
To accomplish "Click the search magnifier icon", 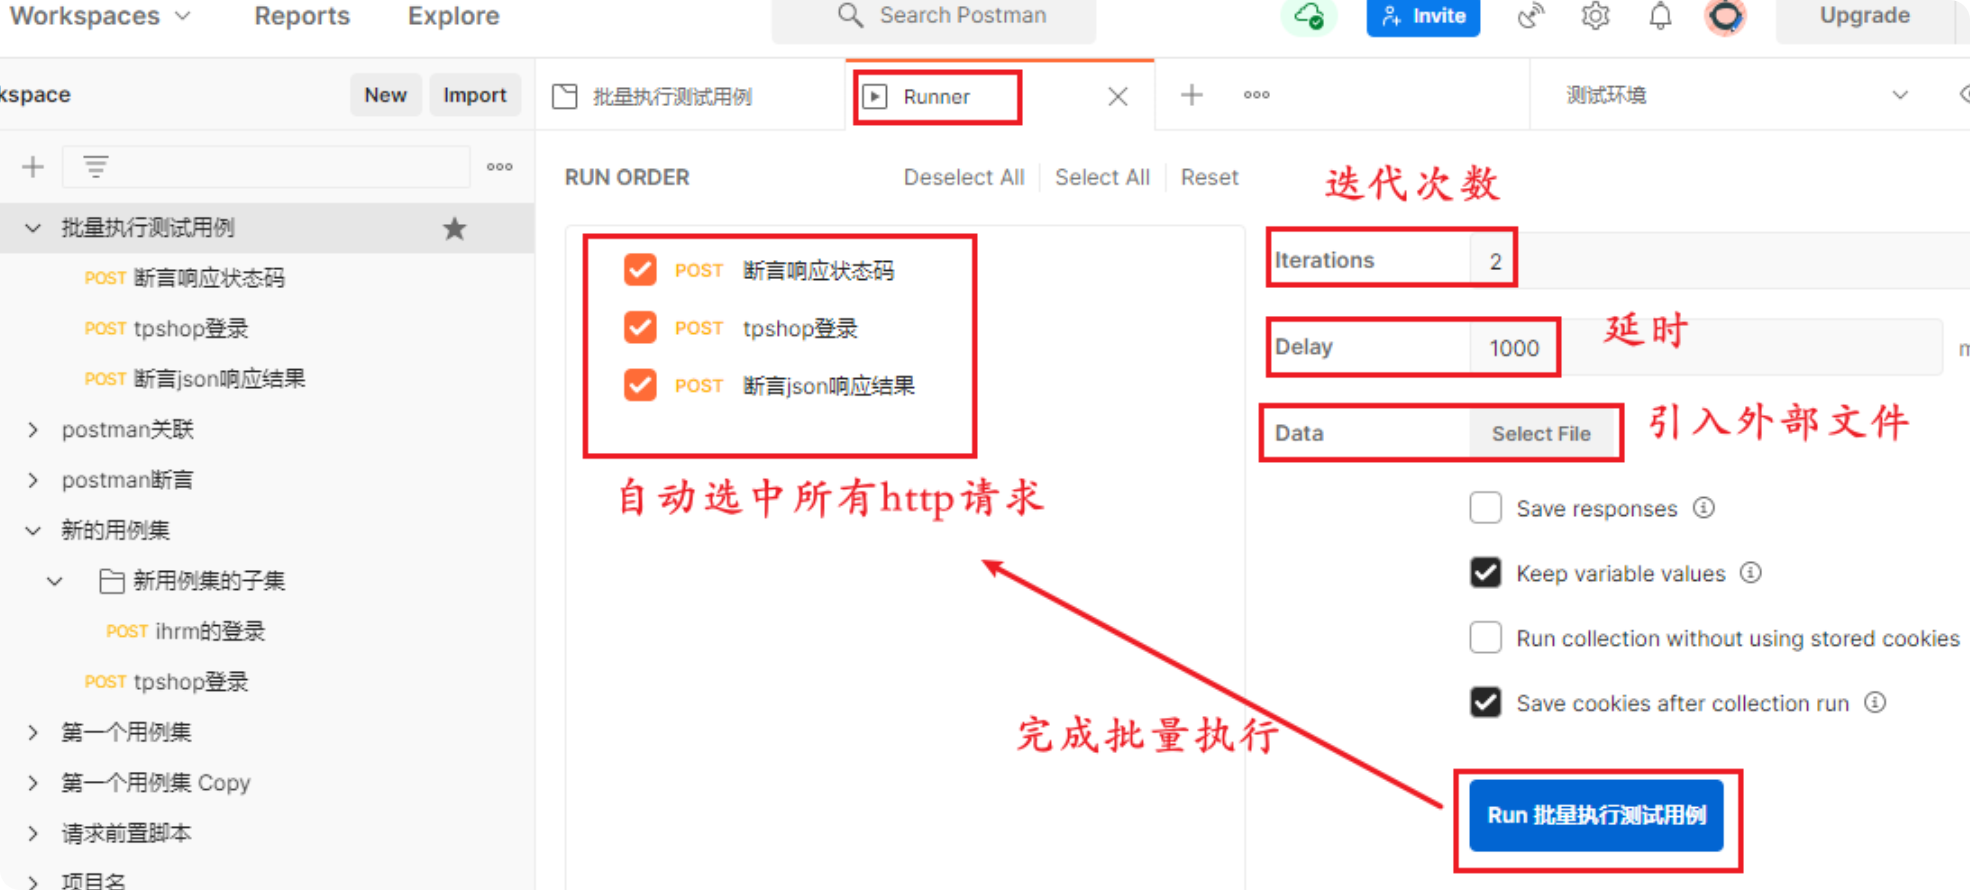I will point(850,15).
